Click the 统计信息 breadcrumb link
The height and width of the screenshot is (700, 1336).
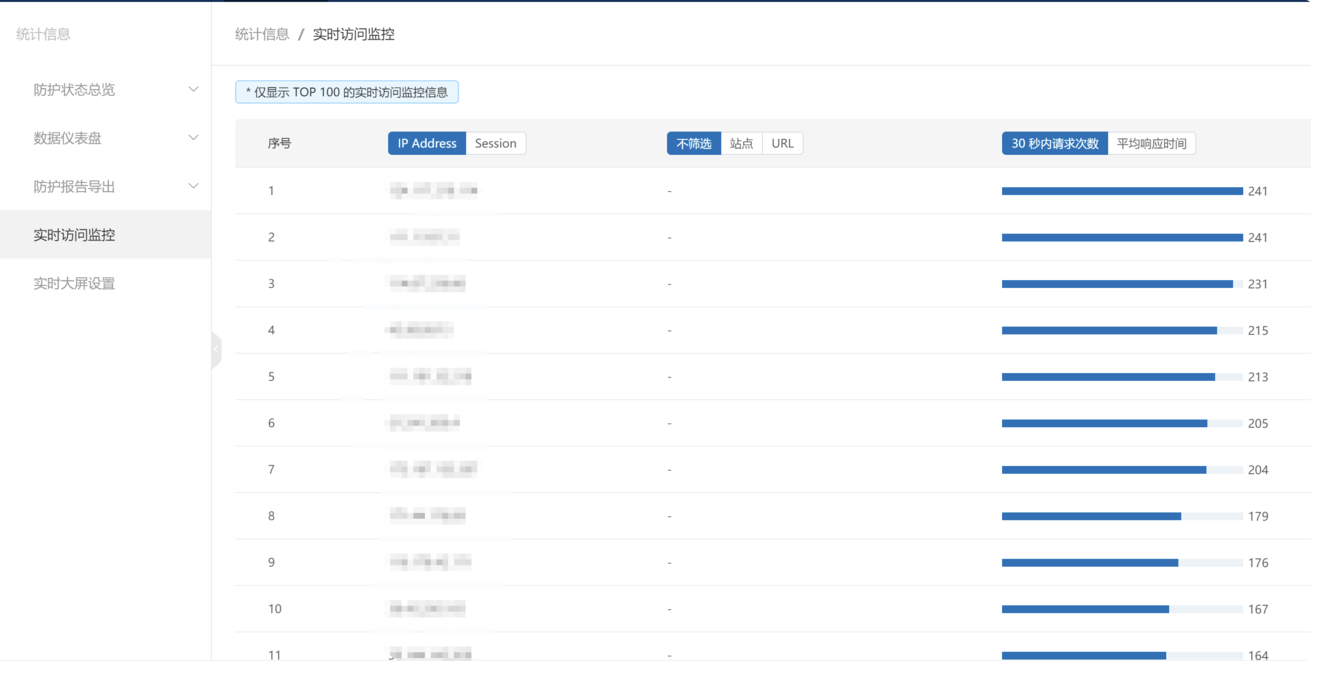point(262,34)
